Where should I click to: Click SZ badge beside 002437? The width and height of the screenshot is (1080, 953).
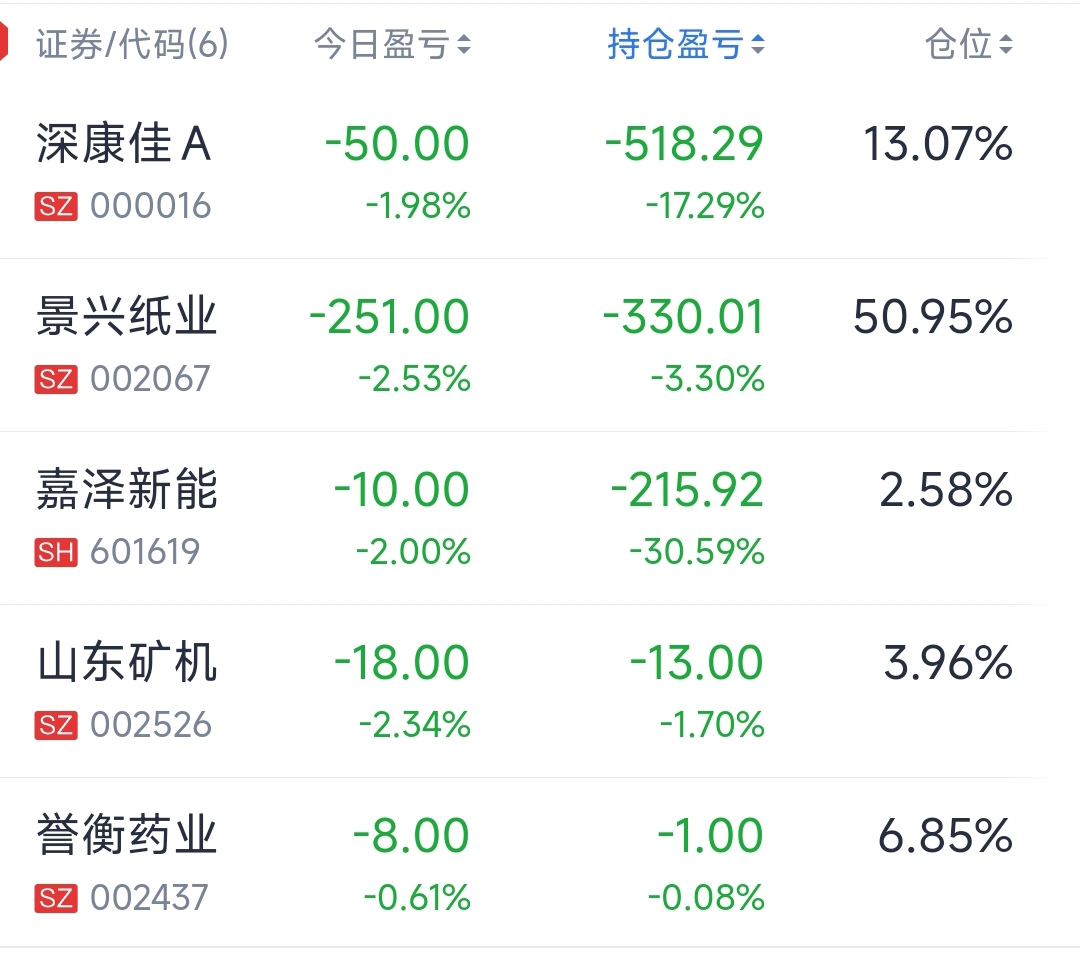(56, 898)
